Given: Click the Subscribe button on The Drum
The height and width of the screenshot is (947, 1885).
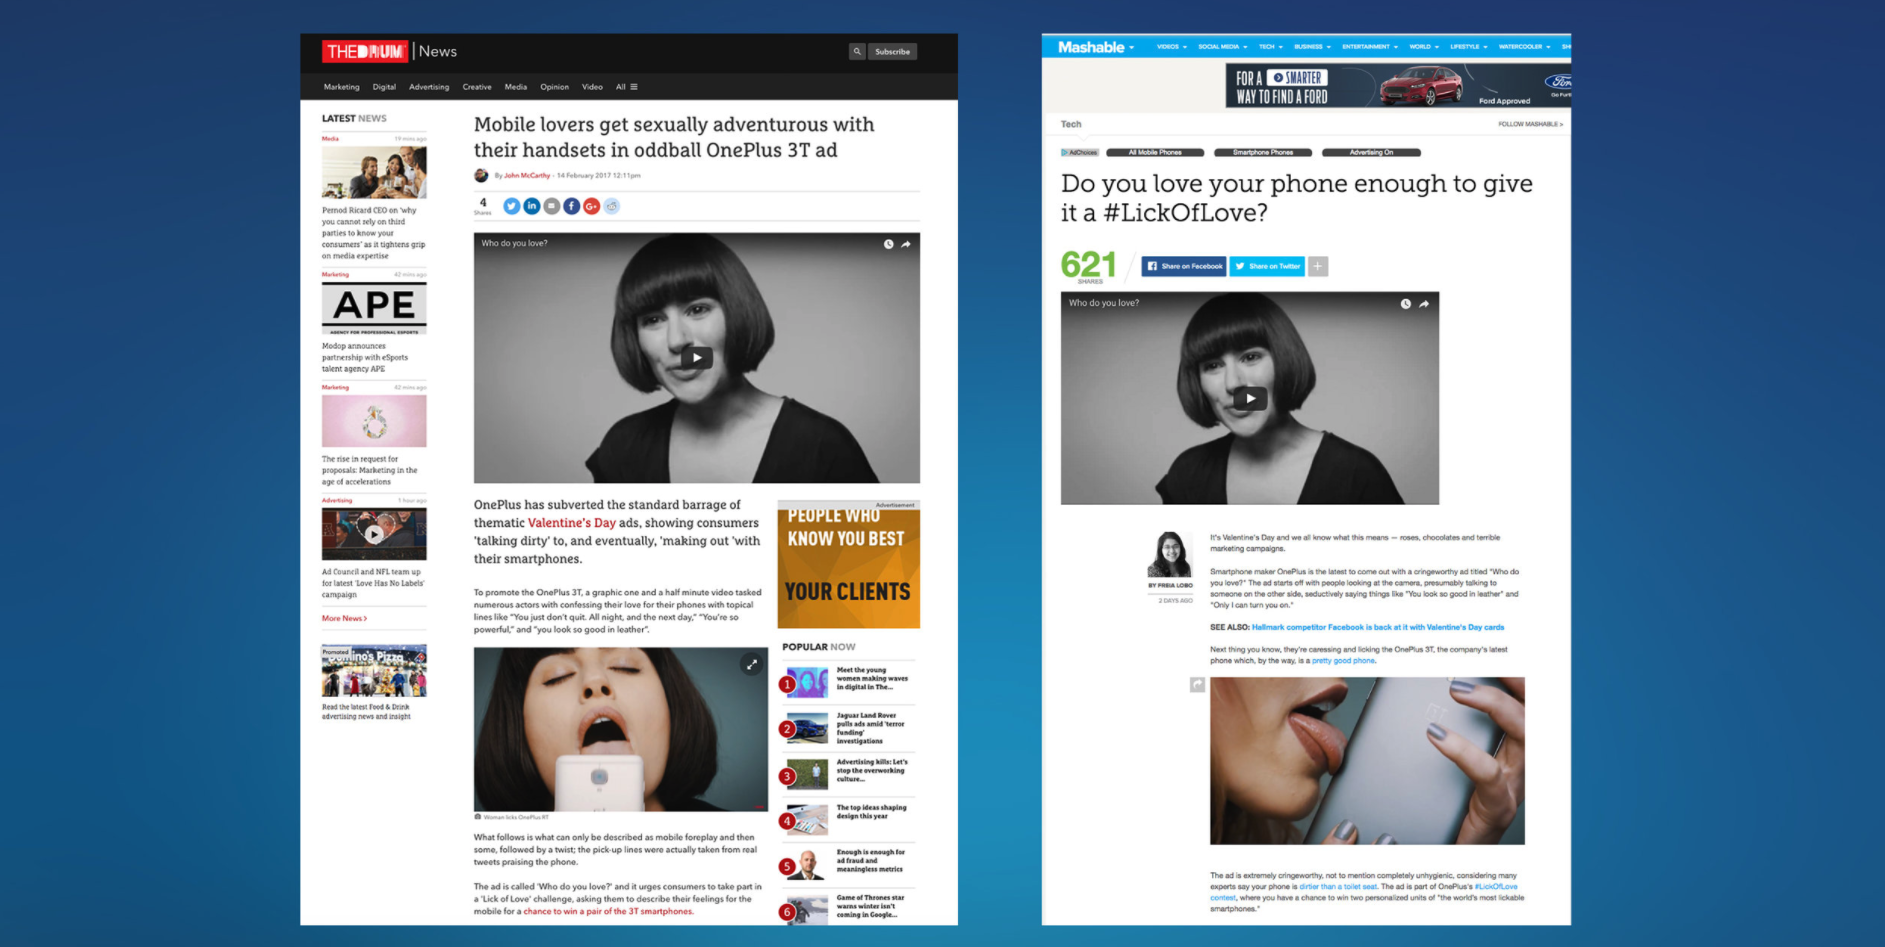Looking at the screenshot, I should point(892,51).
